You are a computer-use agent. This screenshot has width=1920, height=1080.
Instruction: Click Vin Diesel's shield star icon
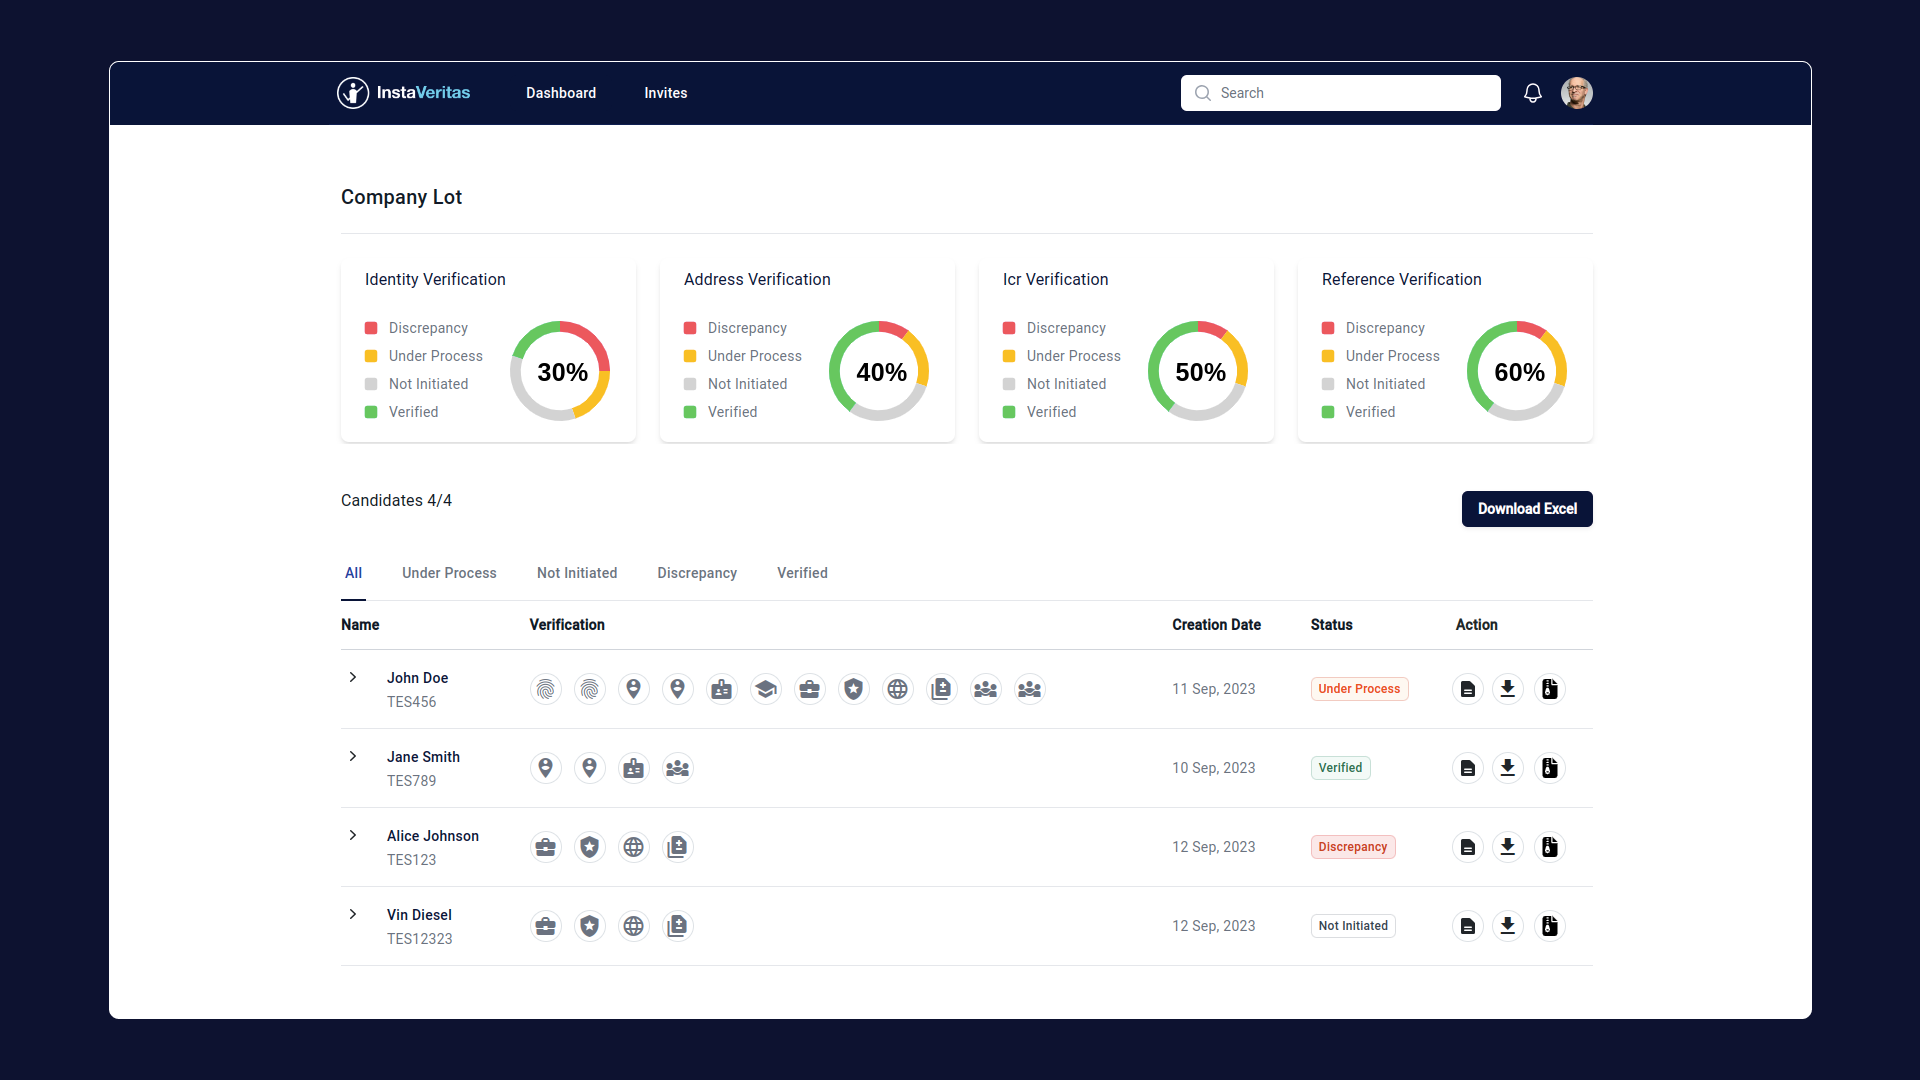click(590, 926)
